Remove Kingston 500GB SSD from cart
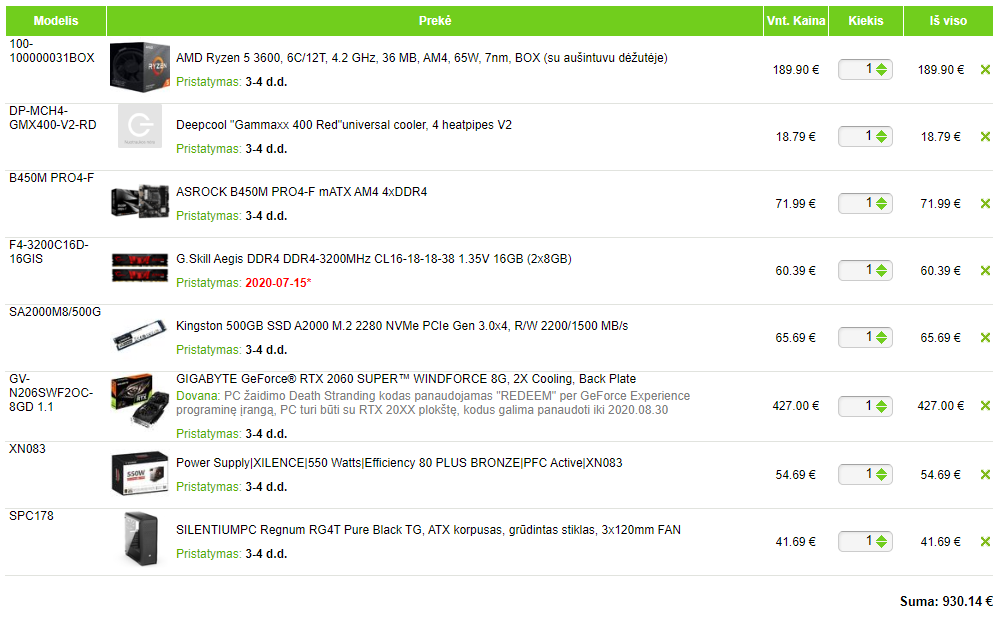The image size is (998, 636). click(985, 337)
